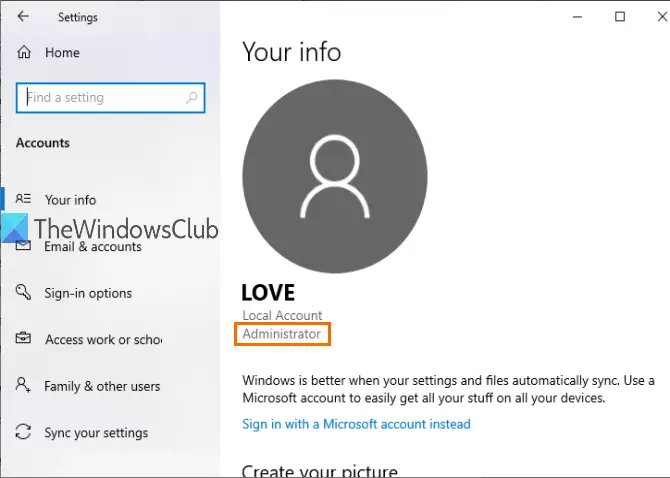Click the search magnifier icon
Image resolution: width=670 pixels, height=478 pixels.
point(191,98)
